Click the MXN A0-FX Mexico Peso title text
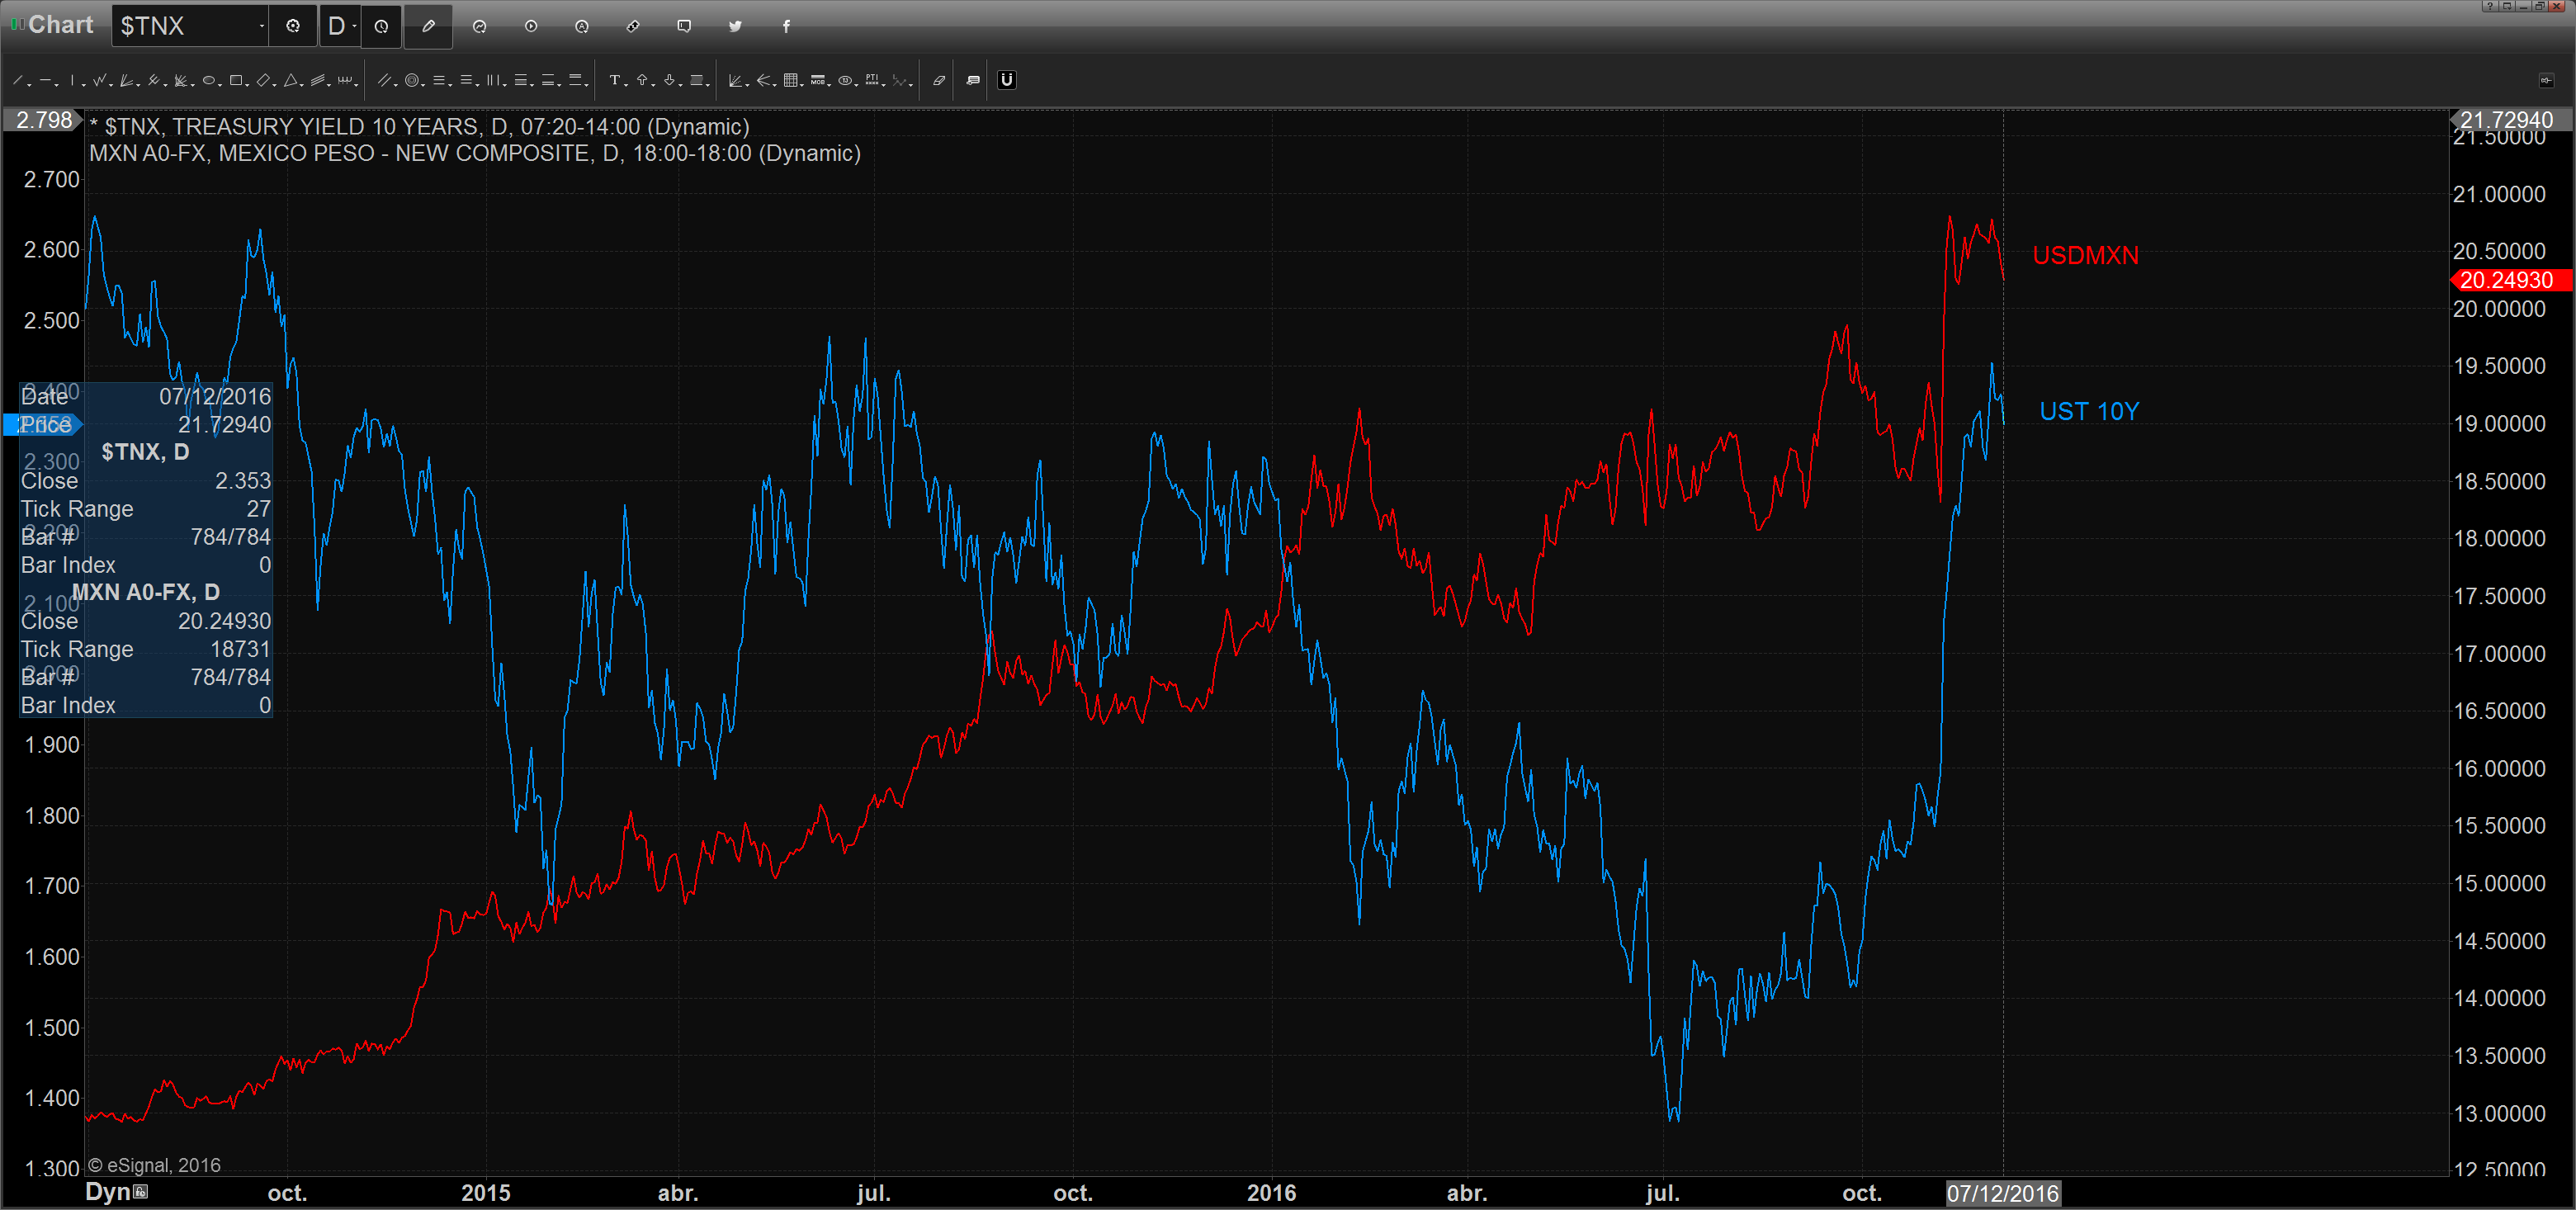This screenshot has width=2576, height=1210. (x=475, y=153)
